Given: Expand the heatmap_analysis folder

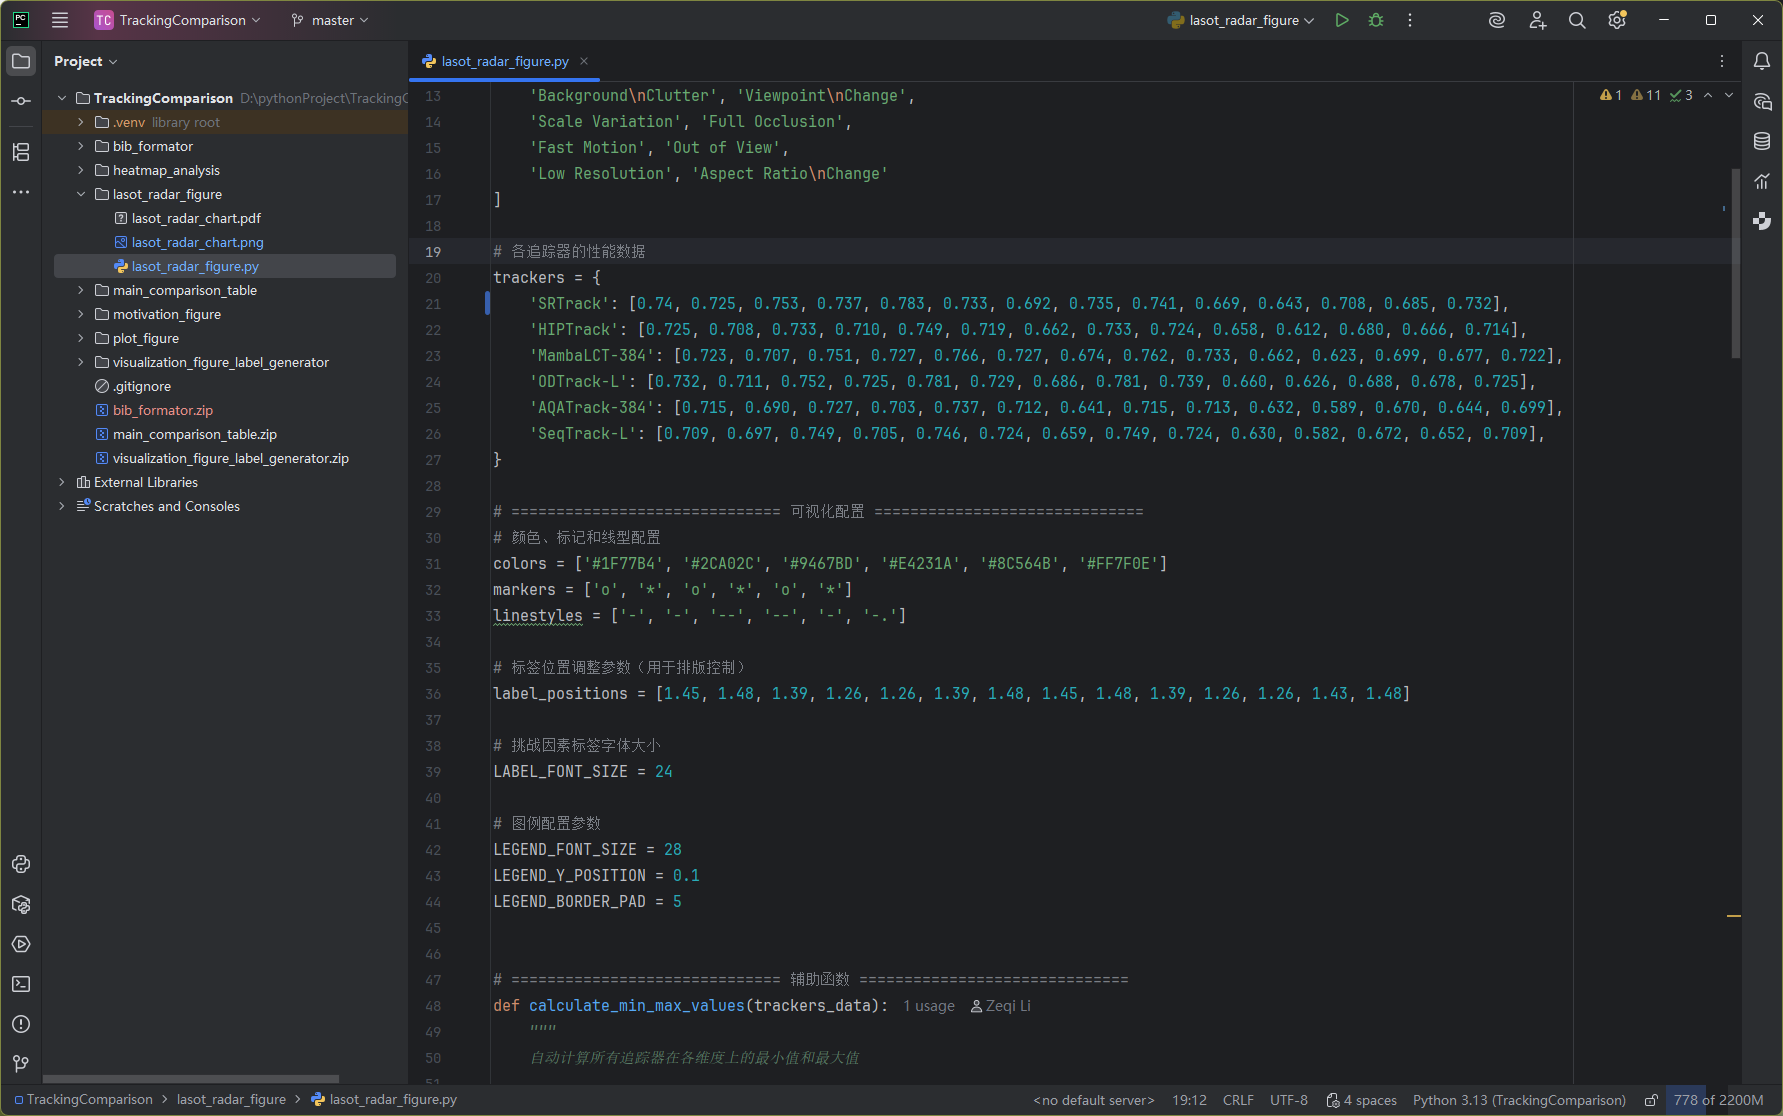Looking at the screenshot, I should tap(81, 170).
